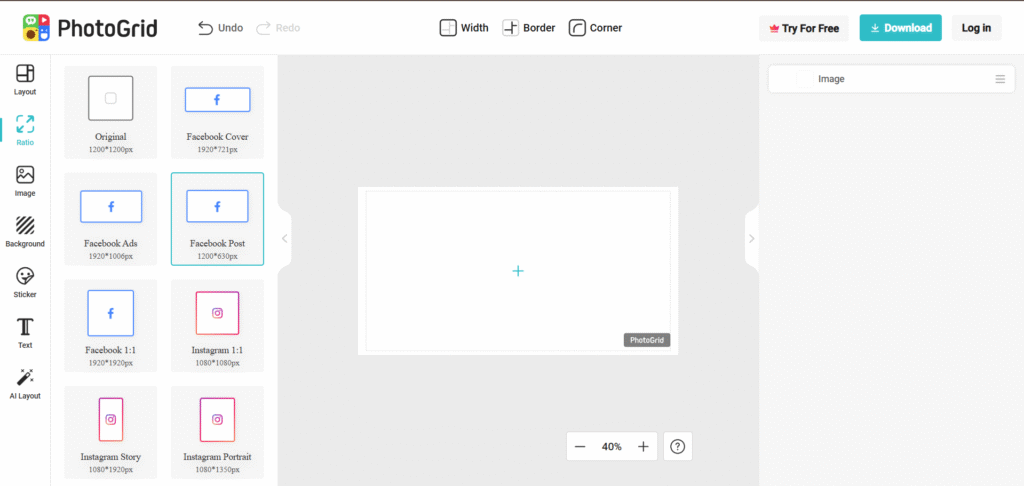
Task: Select the Facebook Post ratio
Action: pos(217,219)
